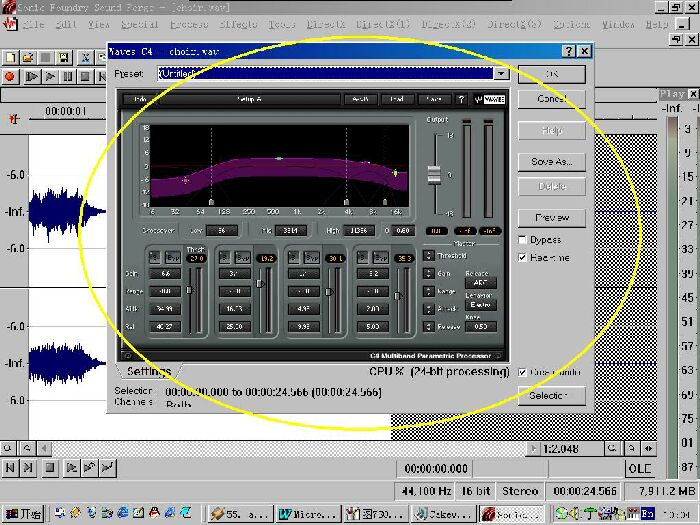Image resolution: width=700 pixels, height=525 pixels.
Task: Click the context help ? button in dialog title bar
Action: pos(568,51)
